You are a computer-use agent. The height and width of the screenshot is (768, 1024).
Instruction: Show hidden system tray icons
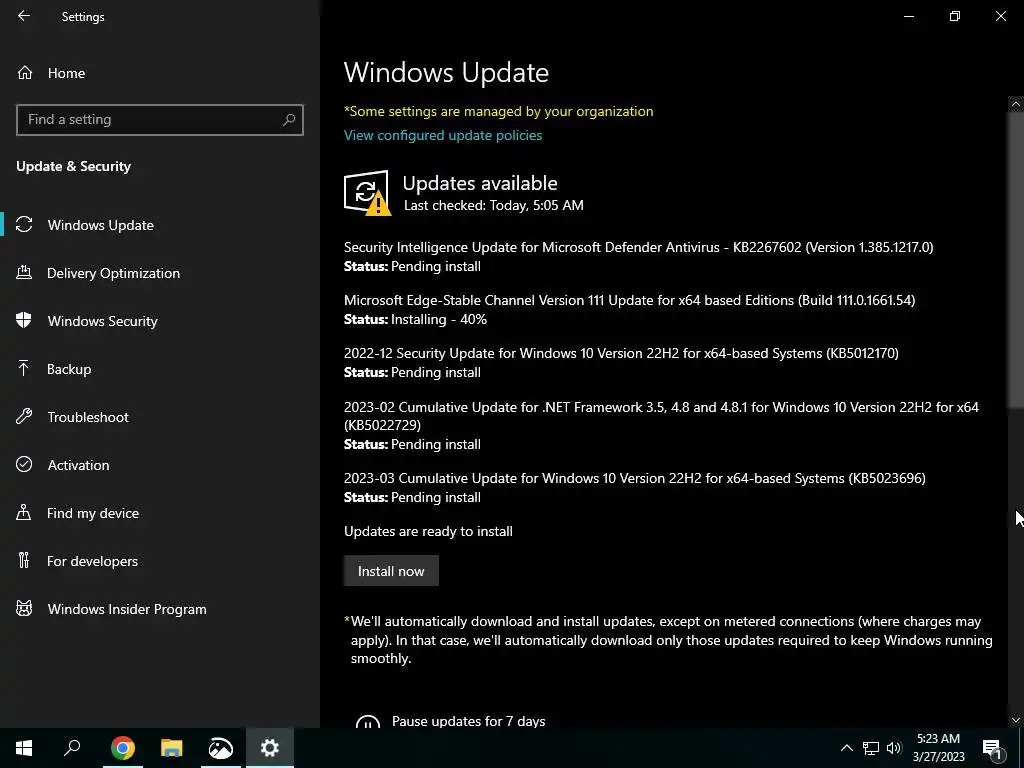pos(846,748)
